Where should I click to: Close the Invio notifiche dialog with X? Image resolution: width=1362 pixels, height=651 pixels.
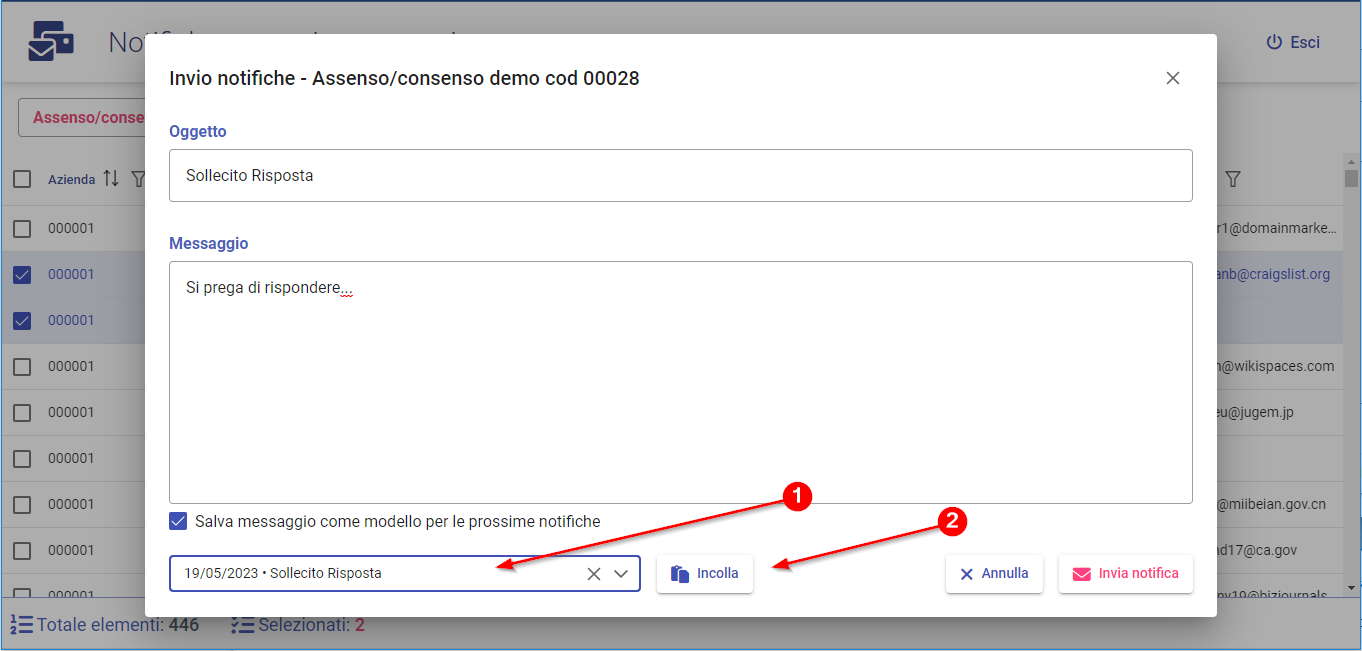point(1173,78)
